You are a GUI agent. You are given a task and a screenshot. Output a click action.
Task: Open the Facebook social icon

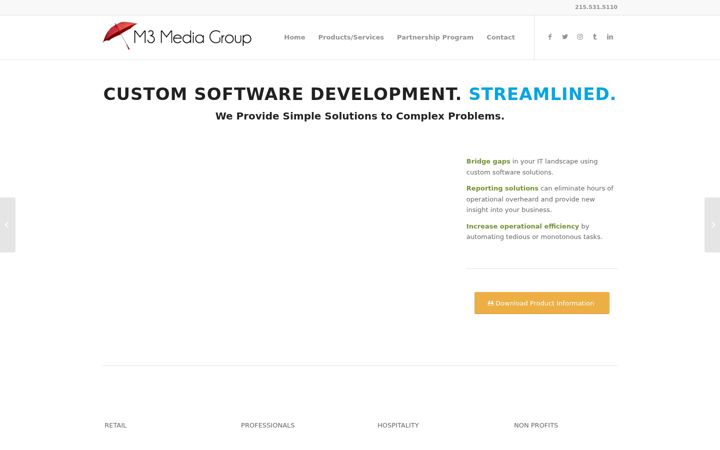(550, 37)
